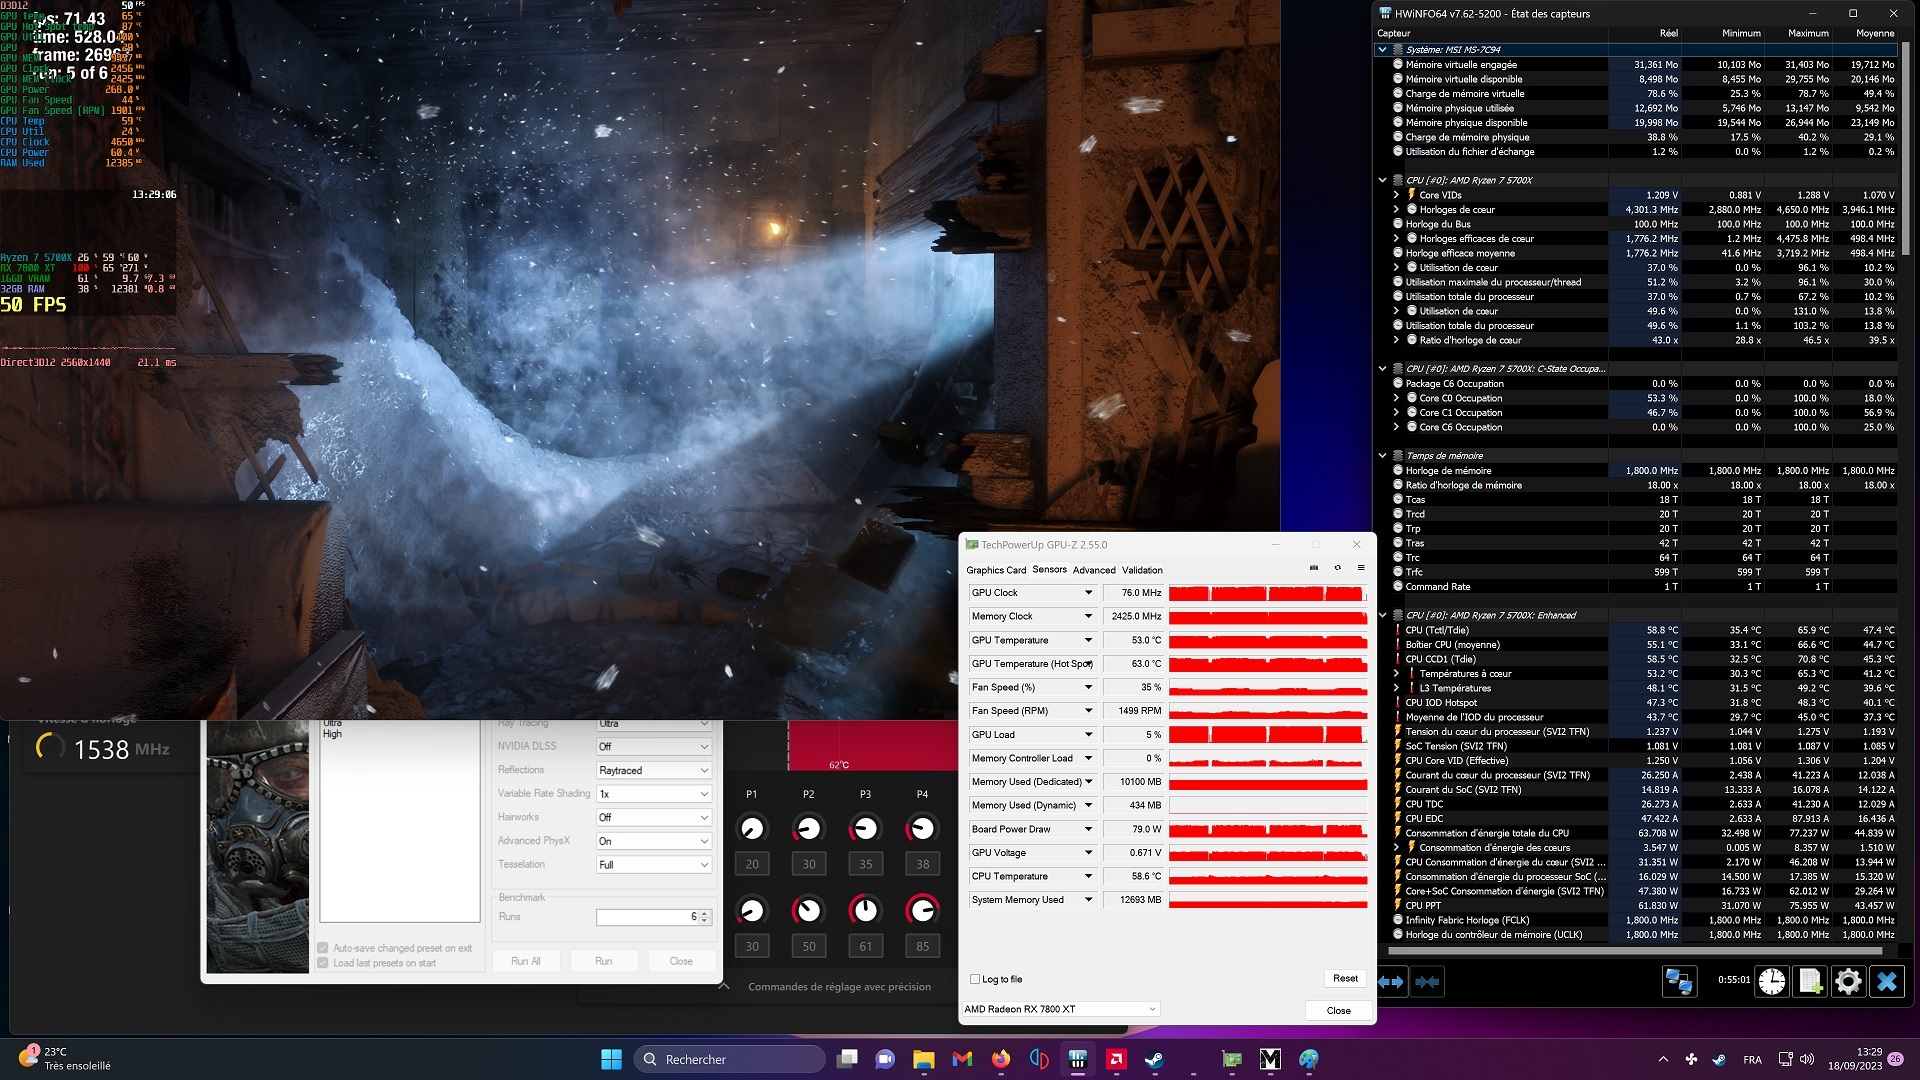Click HWiNFO expand columns arrows icon

point(1391,982)
